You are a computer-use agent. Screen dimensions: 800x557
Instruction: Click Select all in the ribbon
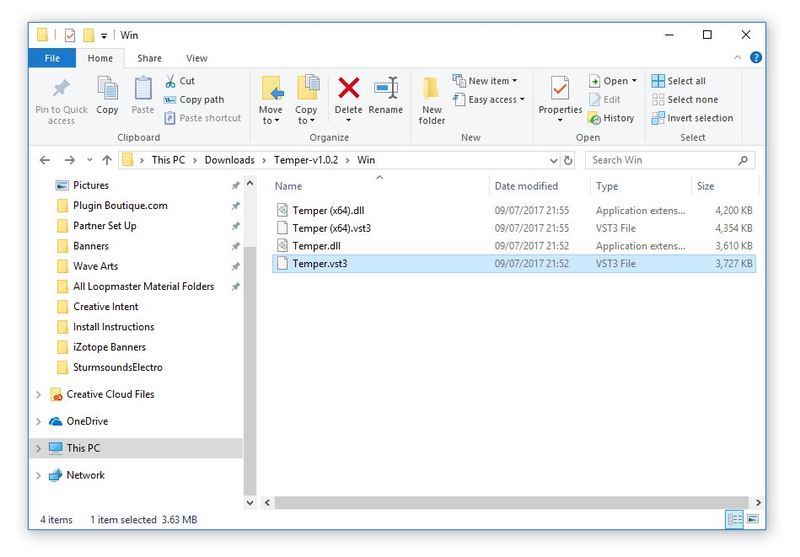[x=685, y=81]
